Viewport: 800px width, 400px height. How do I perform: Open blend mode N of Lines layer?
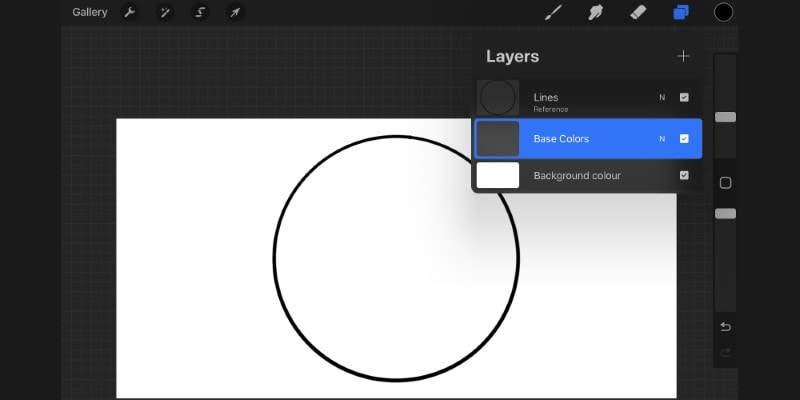point(662,97)
